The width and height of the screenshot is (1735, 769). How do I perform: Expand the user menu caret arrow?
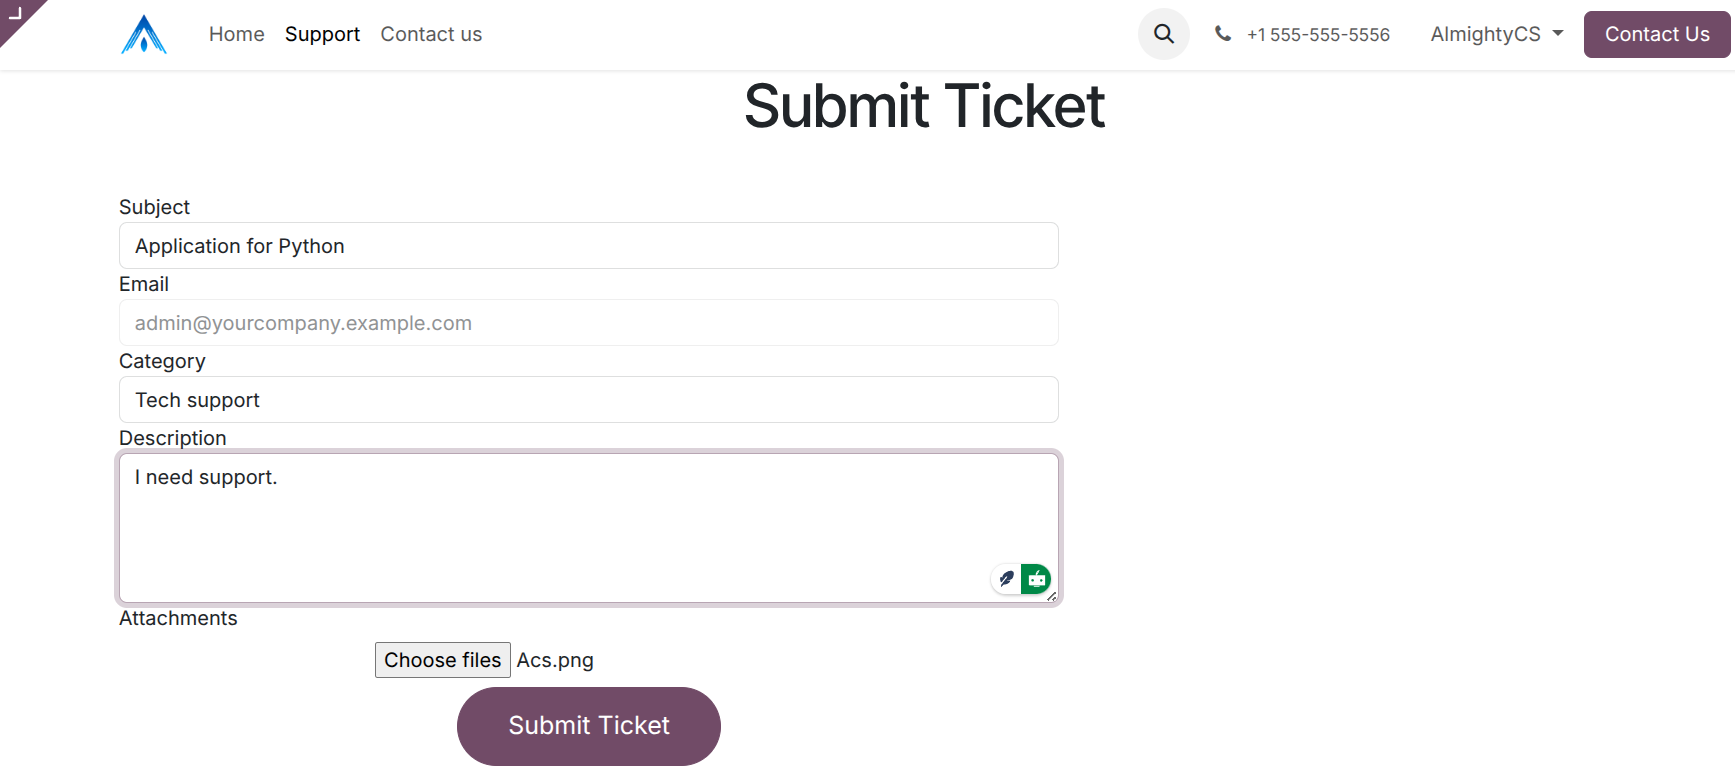coord(1558,33)
